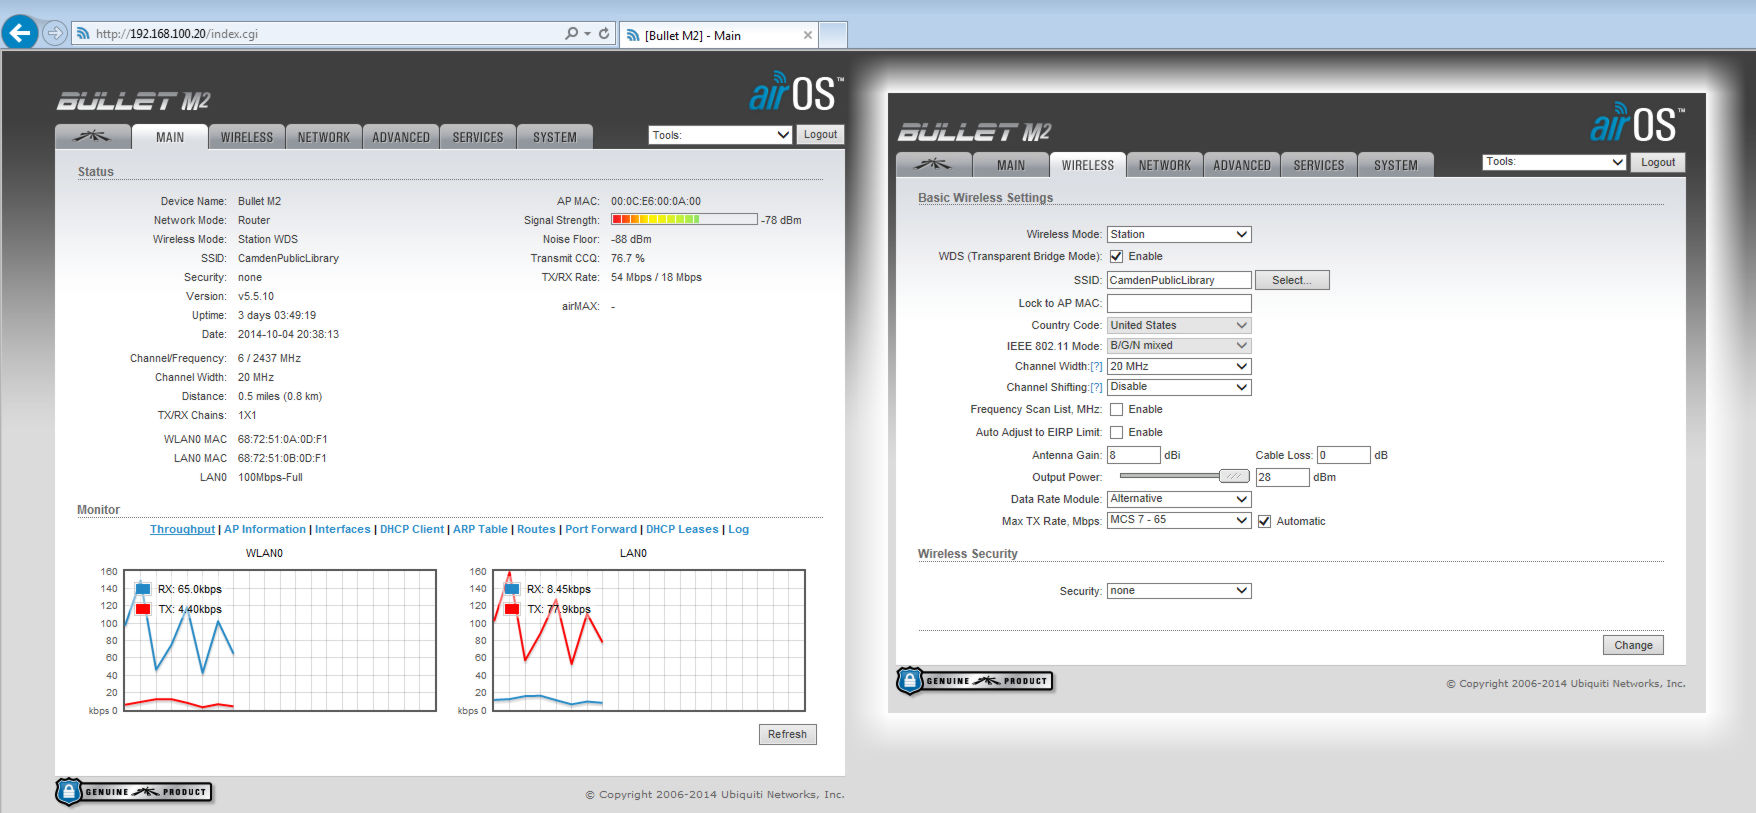Open the Max TX Rate MCS 7 dropdown

[1179, 520]
